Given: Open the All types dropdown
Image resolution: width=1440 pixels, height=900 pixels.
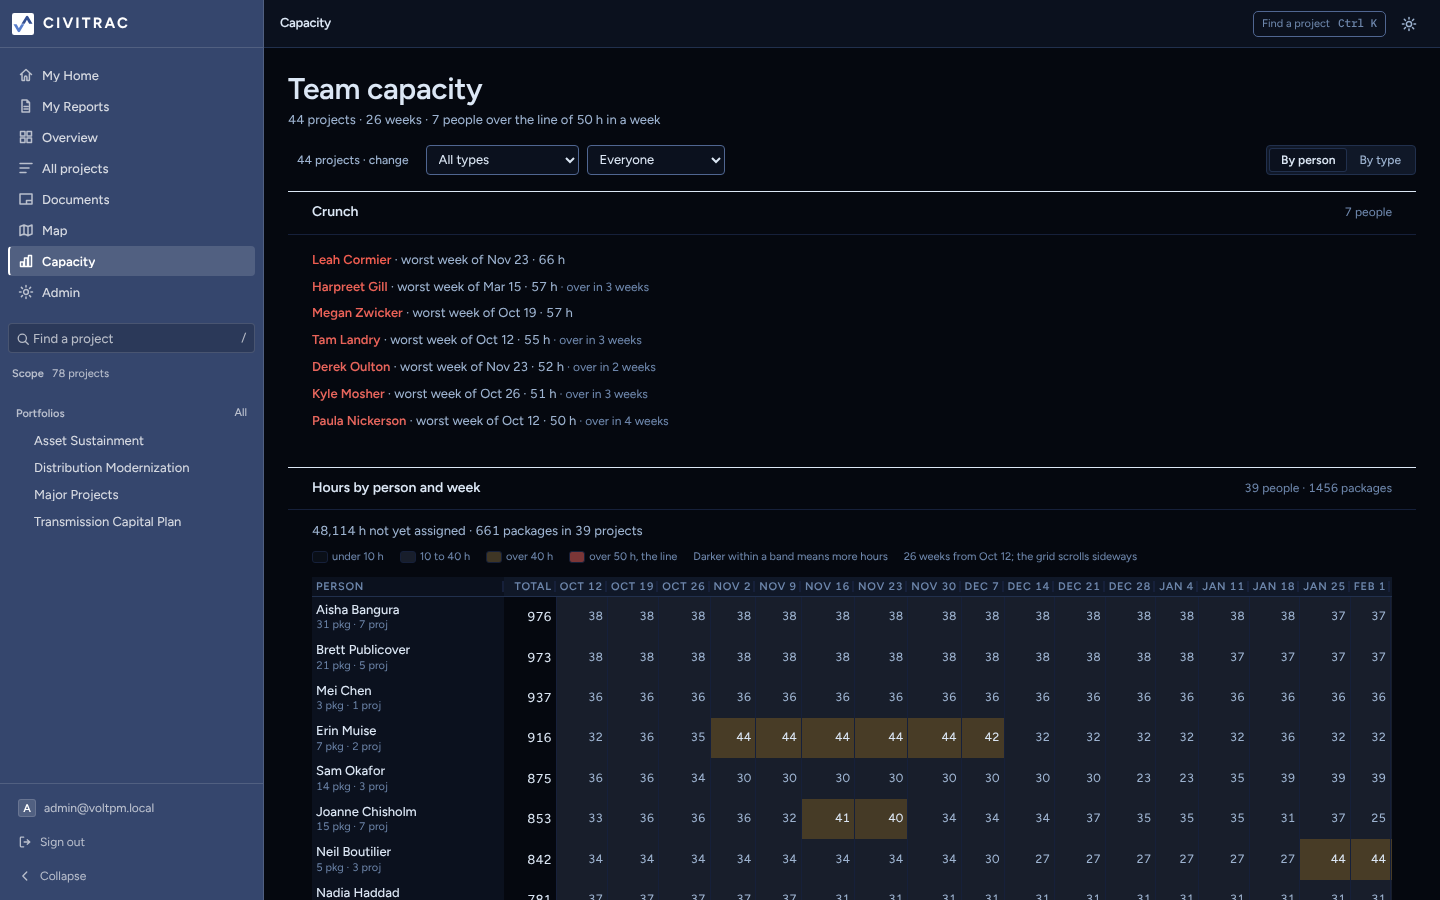Looking at the screenshot, I should click(x=502, y=160).
